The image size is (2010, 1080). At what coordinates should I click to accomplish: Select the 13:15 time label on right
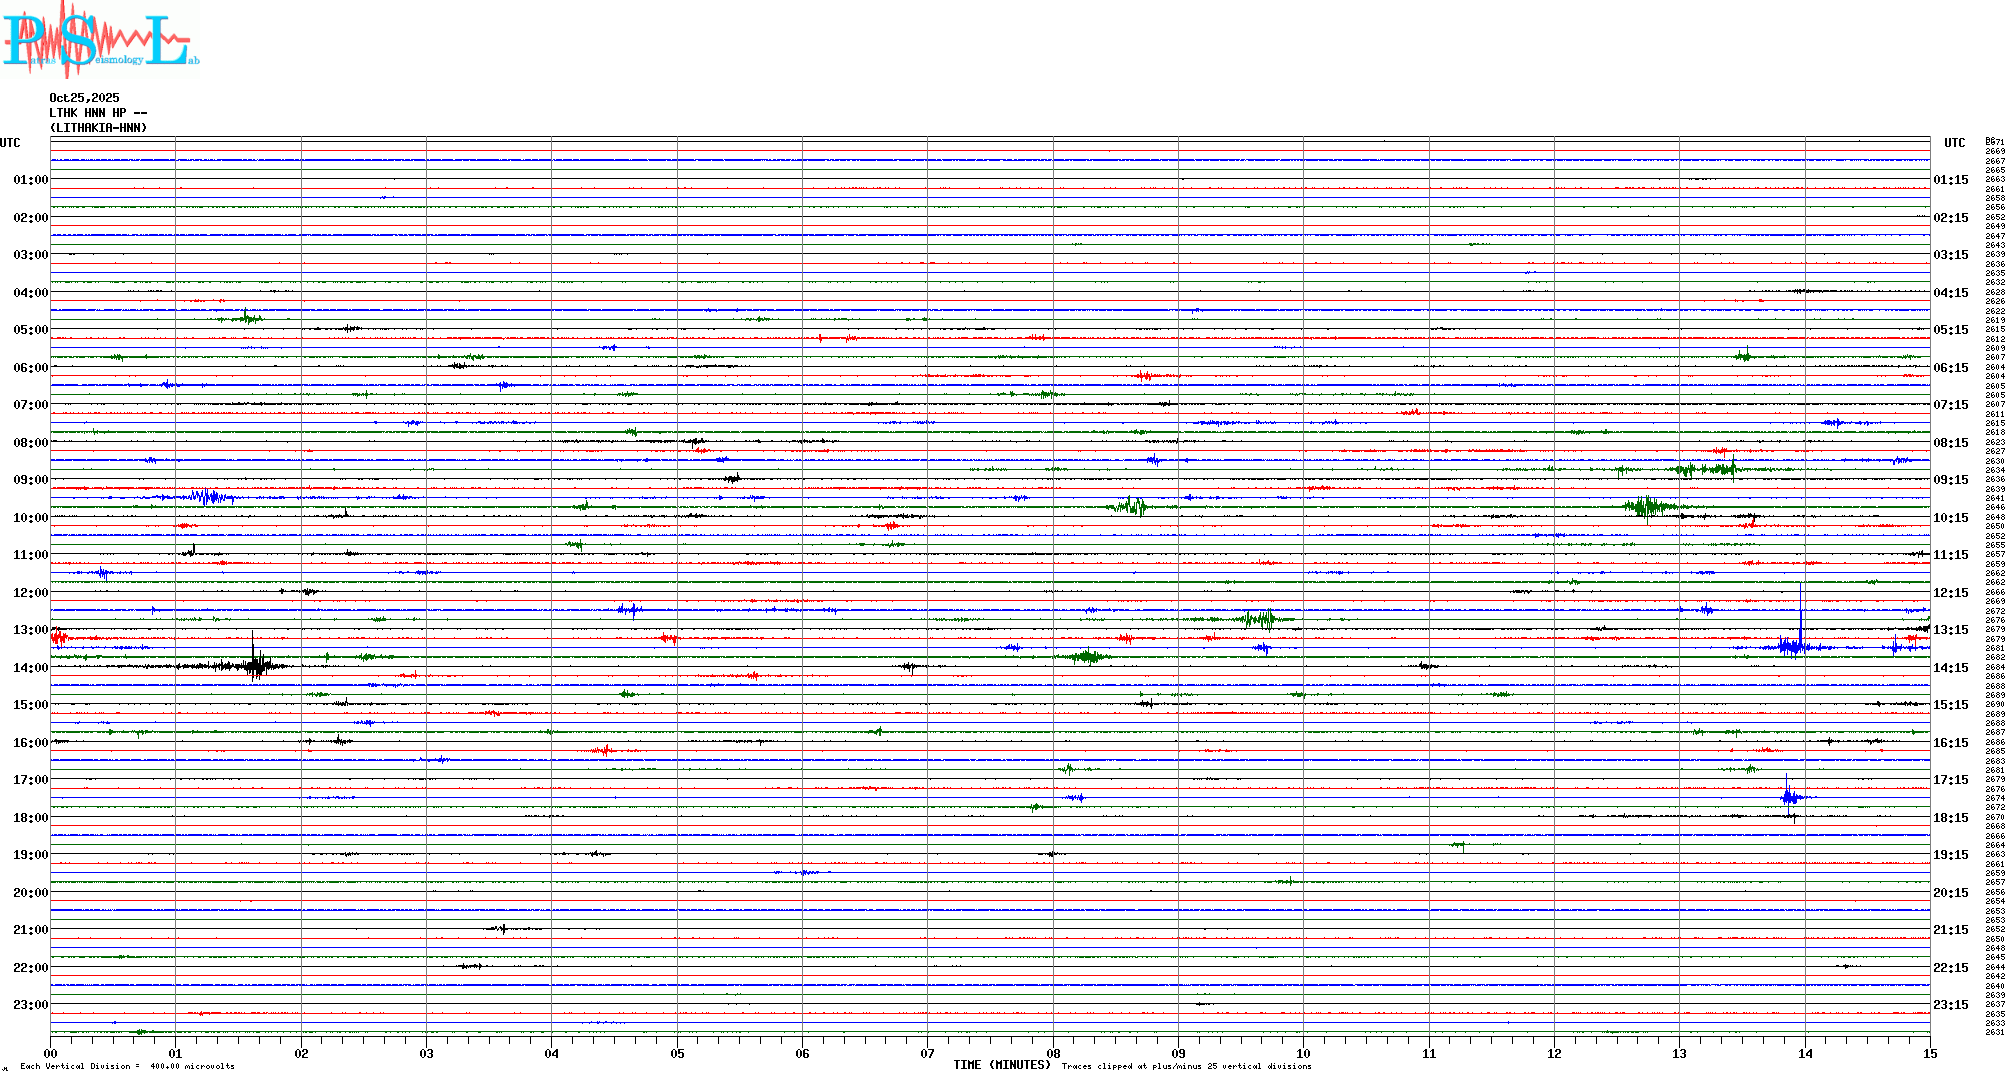[x=1950, y=630]
